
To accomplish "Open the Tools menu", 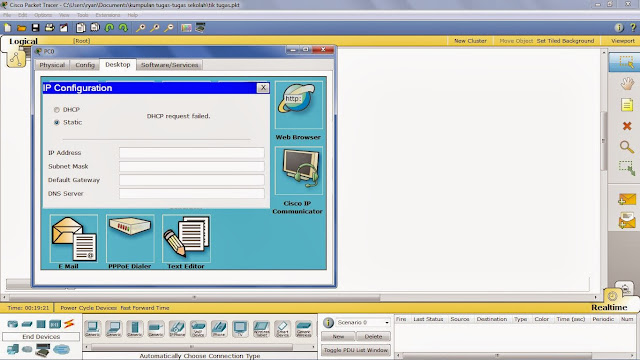I will click(82, 15).
